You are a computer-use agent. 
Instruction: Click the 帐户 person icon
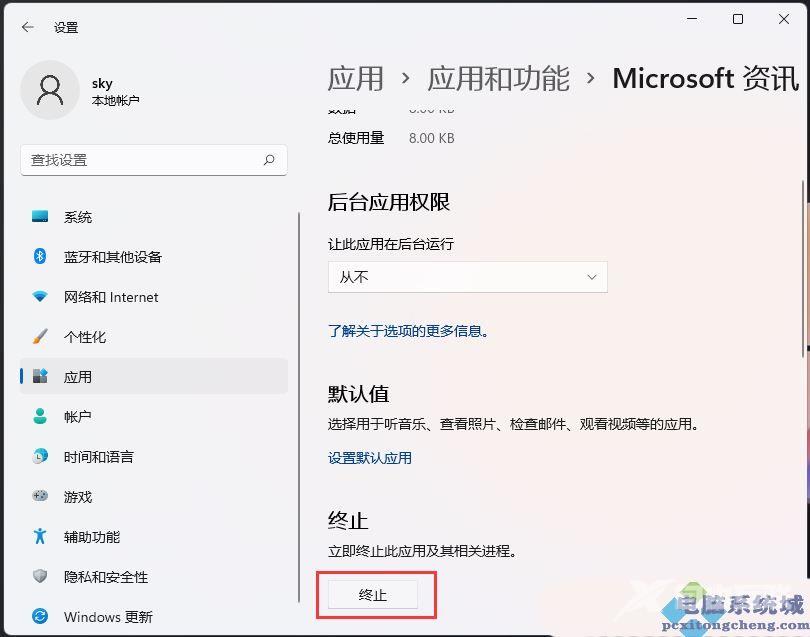[40, 416]
